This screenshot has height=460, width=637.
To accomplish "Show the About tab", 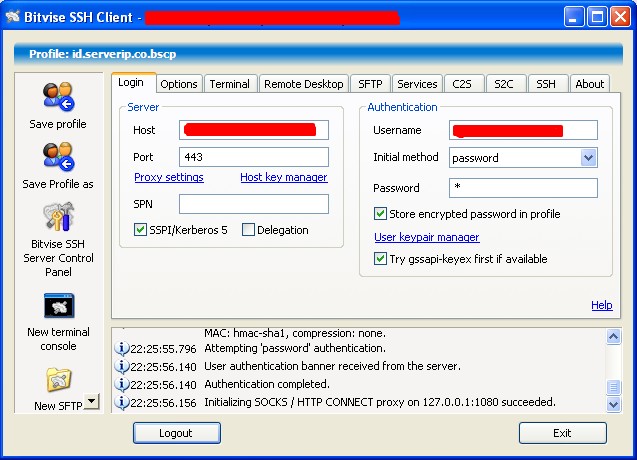I will [590, 84].
